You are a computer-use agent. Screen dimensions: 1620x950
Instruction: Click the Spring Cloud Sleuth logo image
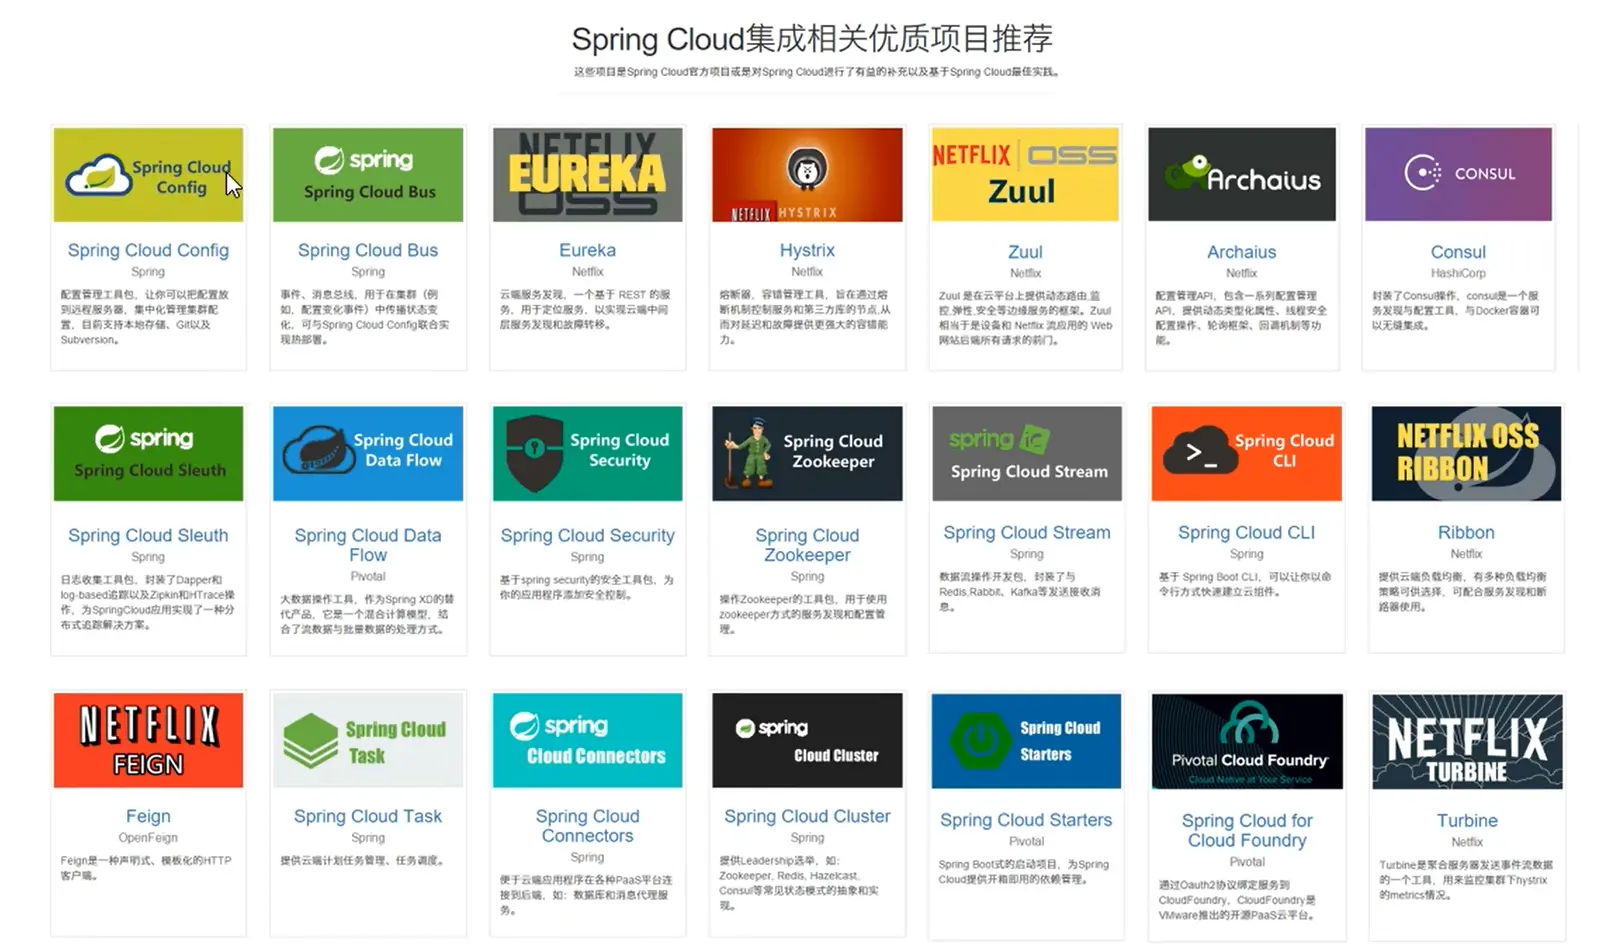coord(148,453)
